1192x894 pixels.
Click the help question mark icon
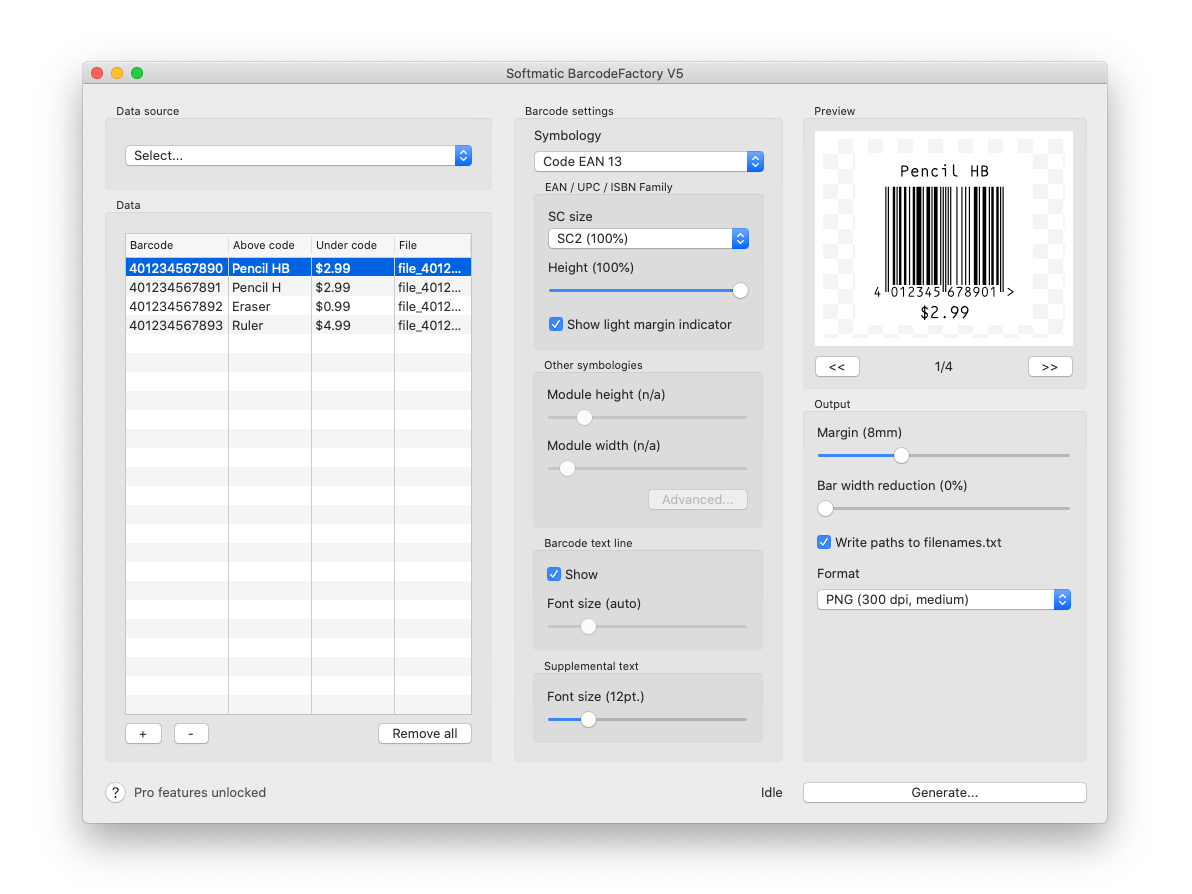(115, 792)
